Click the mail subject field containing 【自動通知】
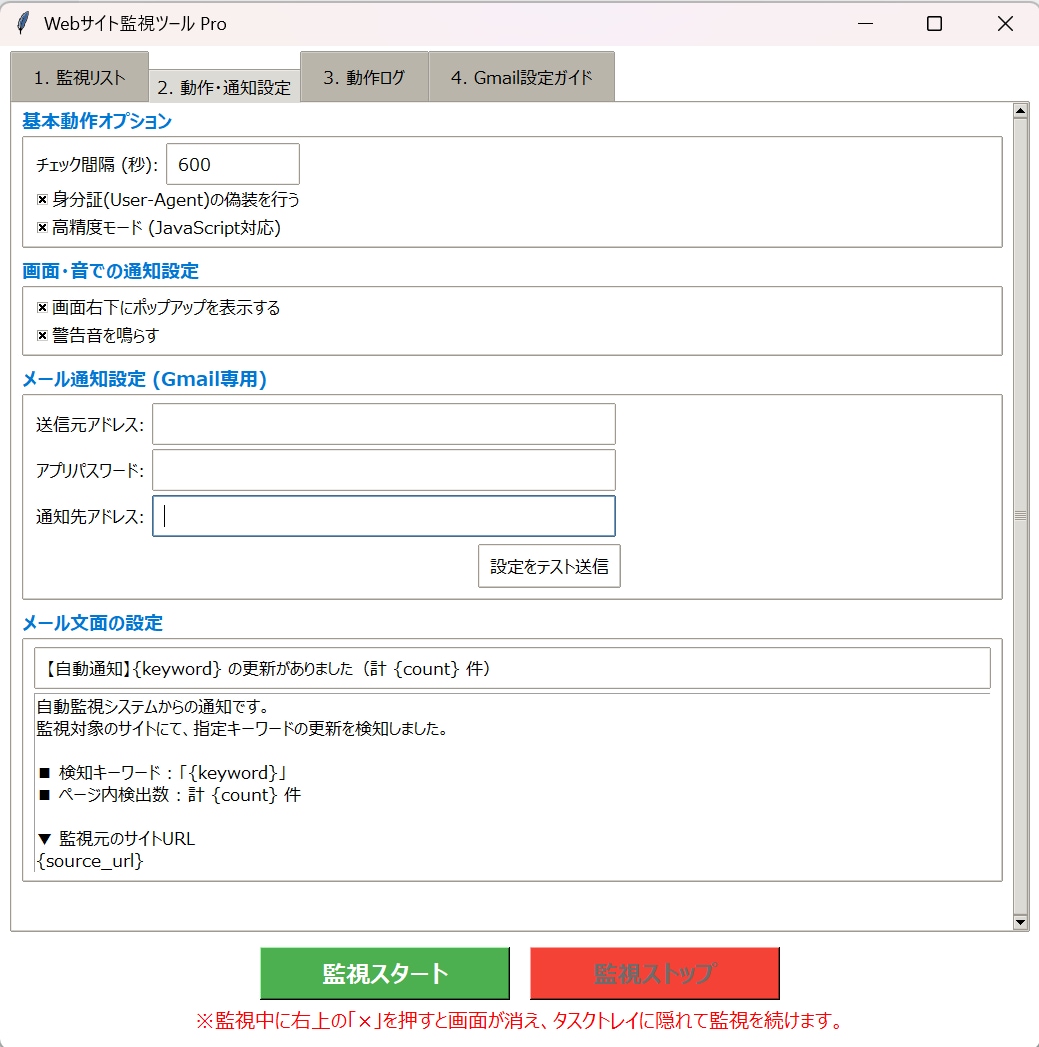The height and width of the screenshot is (1047, 1039). [512, 668]
